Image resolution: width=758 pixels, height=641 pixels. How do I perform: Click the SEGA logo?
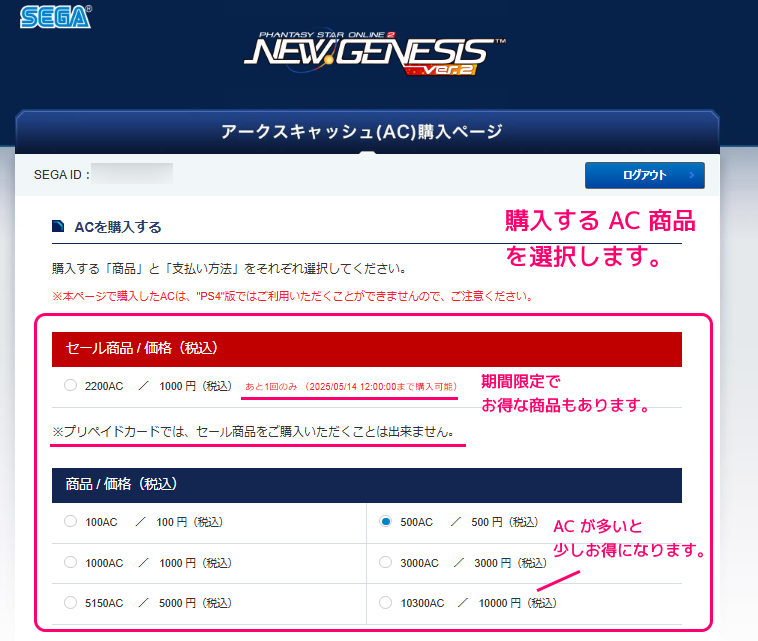click(x=56, y=17)
